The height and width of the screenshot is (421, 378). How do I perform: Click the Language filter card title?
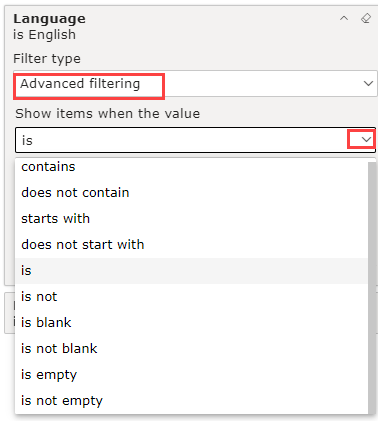coord(49,18)
